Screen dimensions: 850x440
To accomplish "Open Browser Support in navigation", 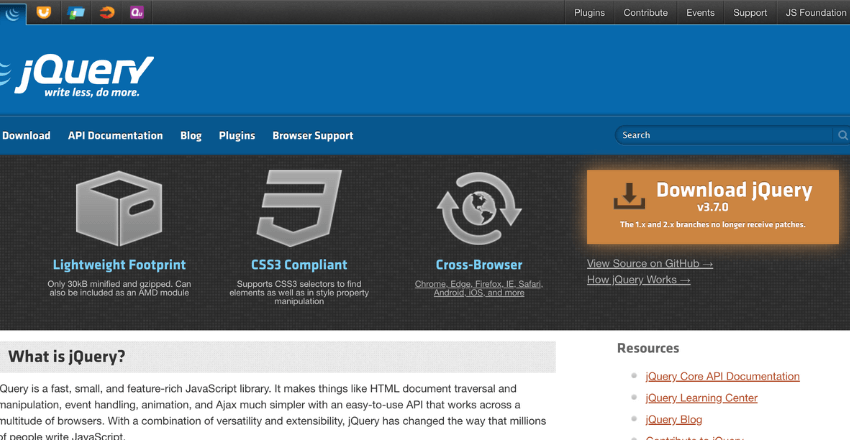I will click(312, 136).
